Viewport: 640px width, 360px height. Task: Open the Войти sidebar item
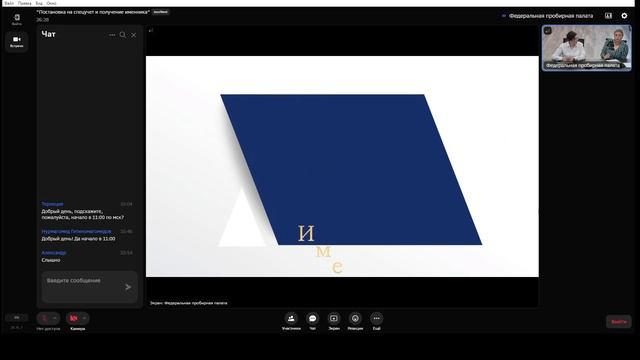(x=17, y=20)
